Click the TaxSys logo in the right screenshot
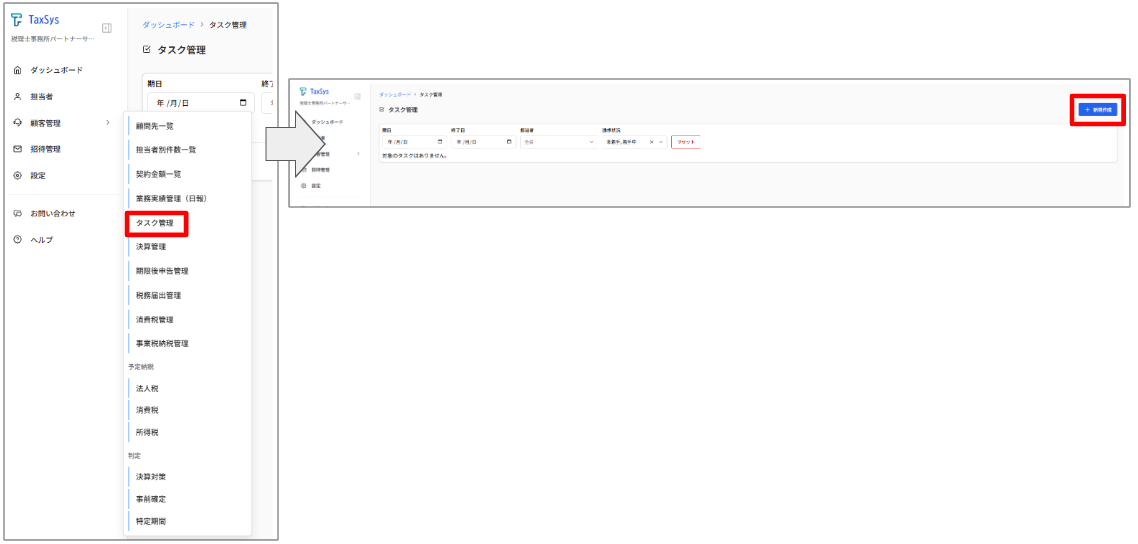 pos(315,92)
